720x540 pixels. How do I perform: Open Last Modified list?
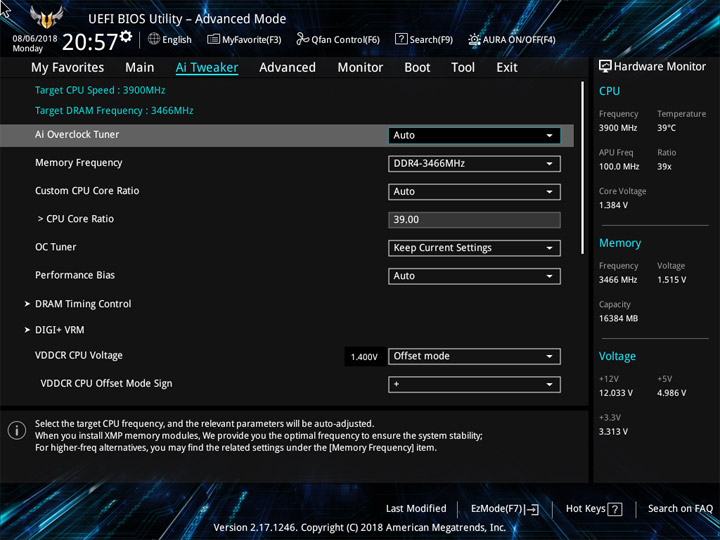click(x=416, y=508)
